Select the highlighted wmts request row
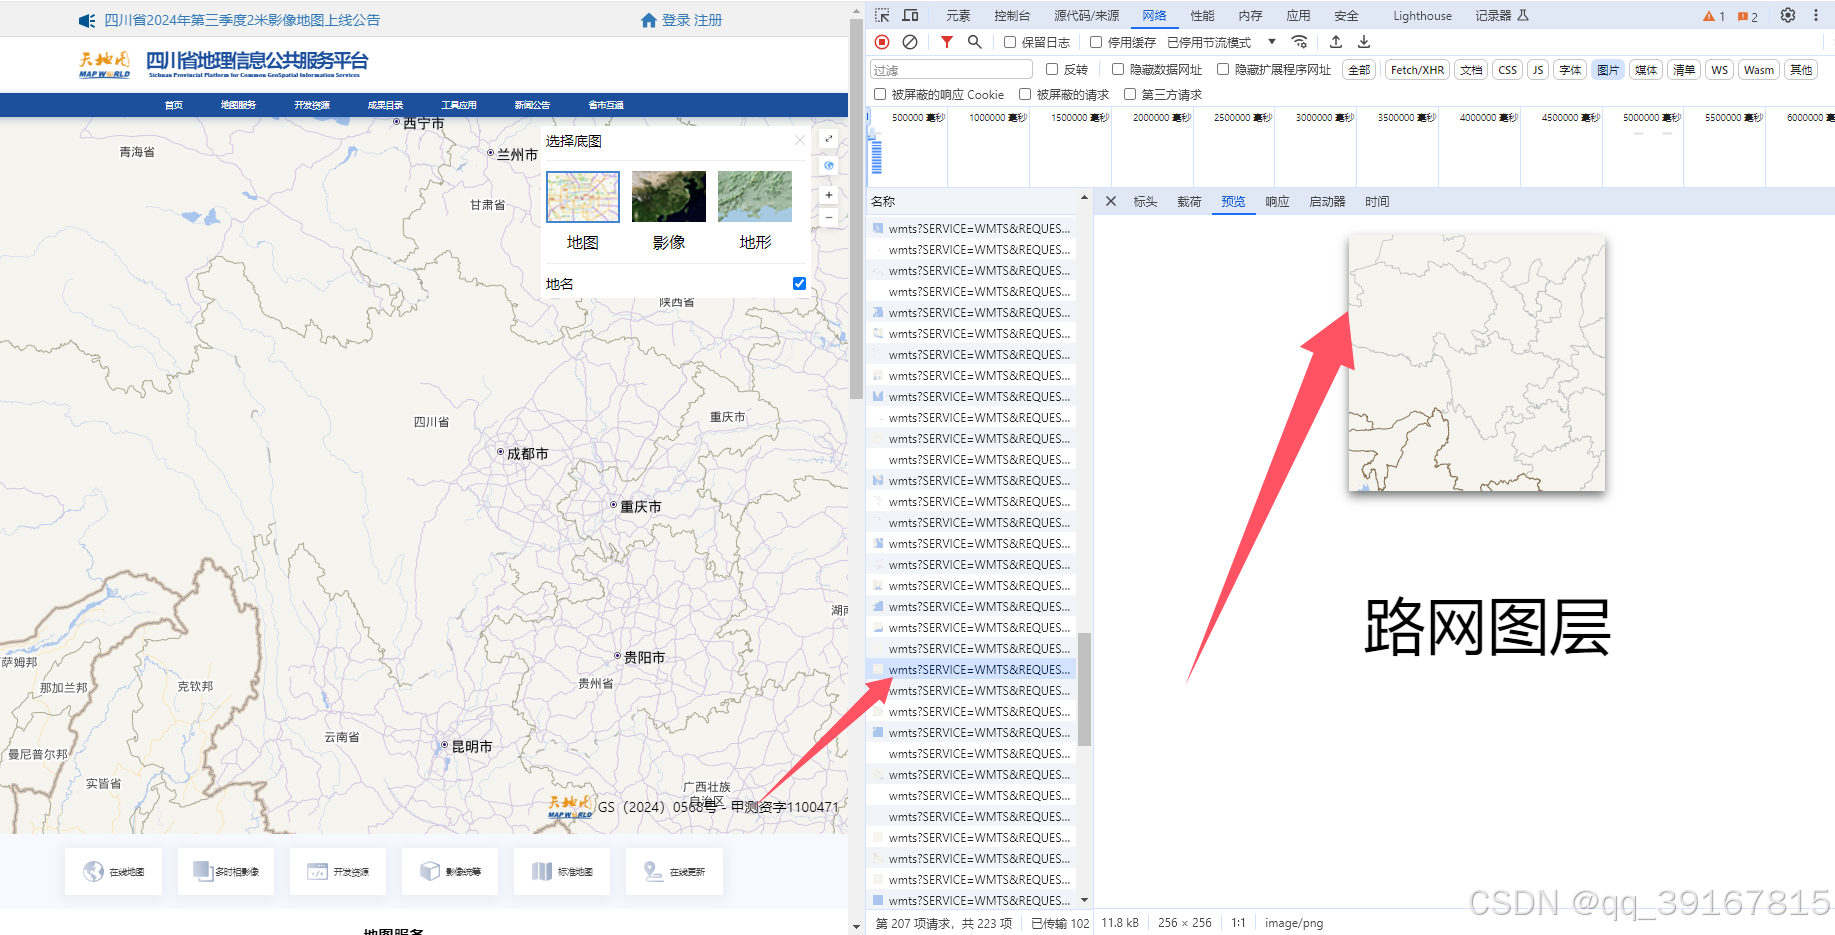 pyautogui.click(x=972, y=670)
